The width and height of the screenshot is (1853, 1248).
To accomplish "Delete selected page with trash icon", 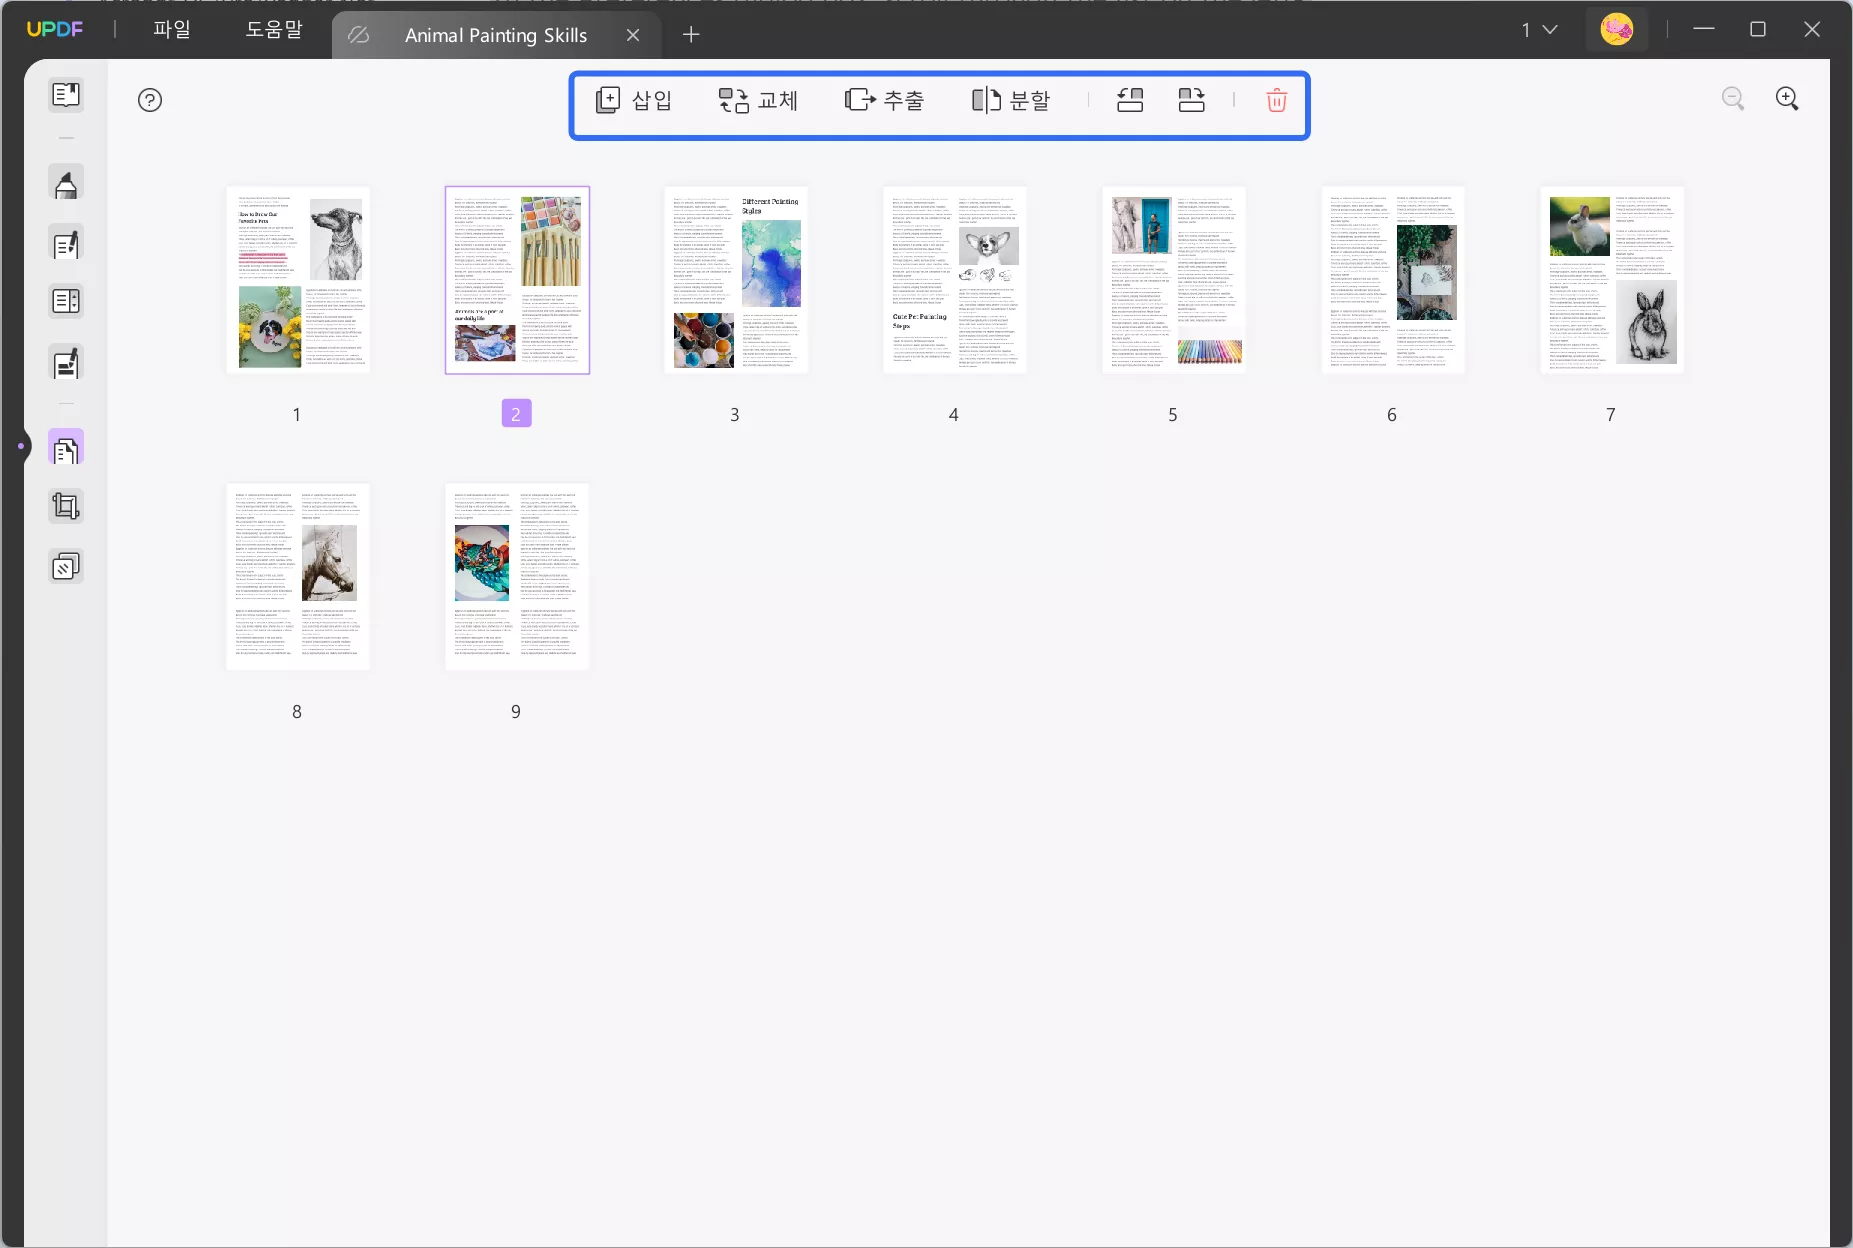I will 1276,99.
